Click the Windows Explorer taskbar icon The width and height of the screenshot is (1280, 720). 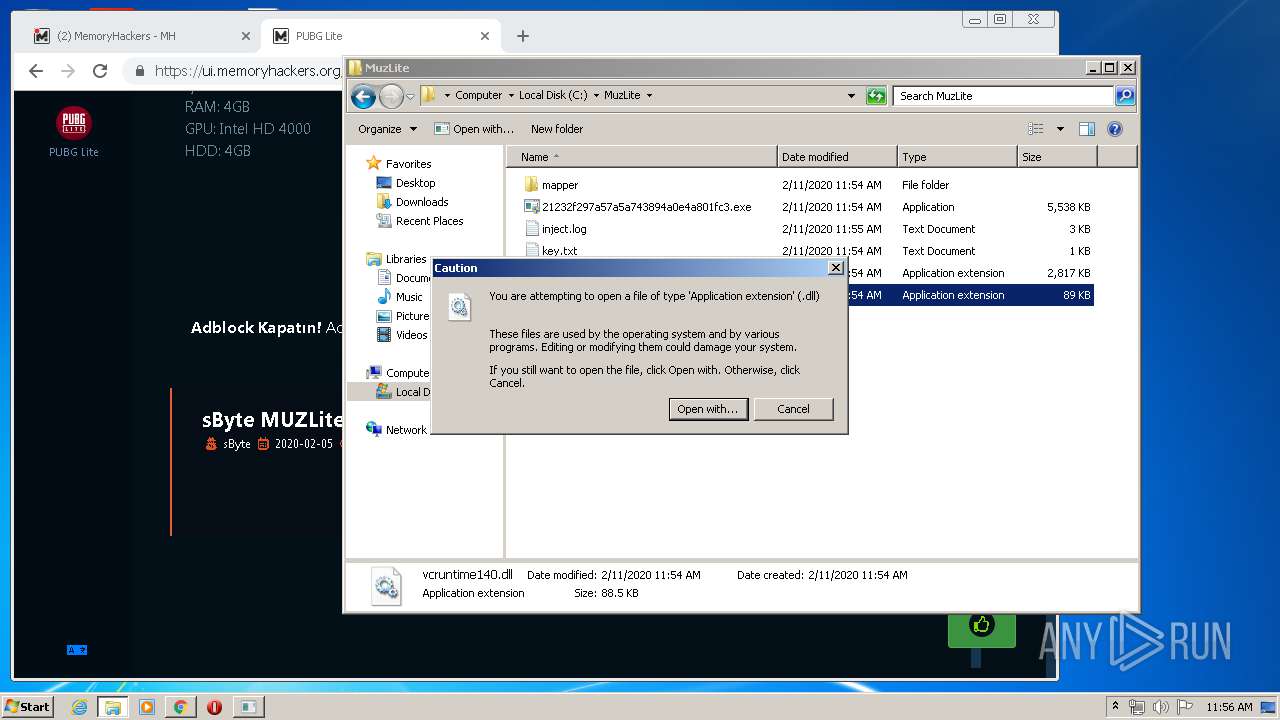pyautogui.click(x=112, y=707)
